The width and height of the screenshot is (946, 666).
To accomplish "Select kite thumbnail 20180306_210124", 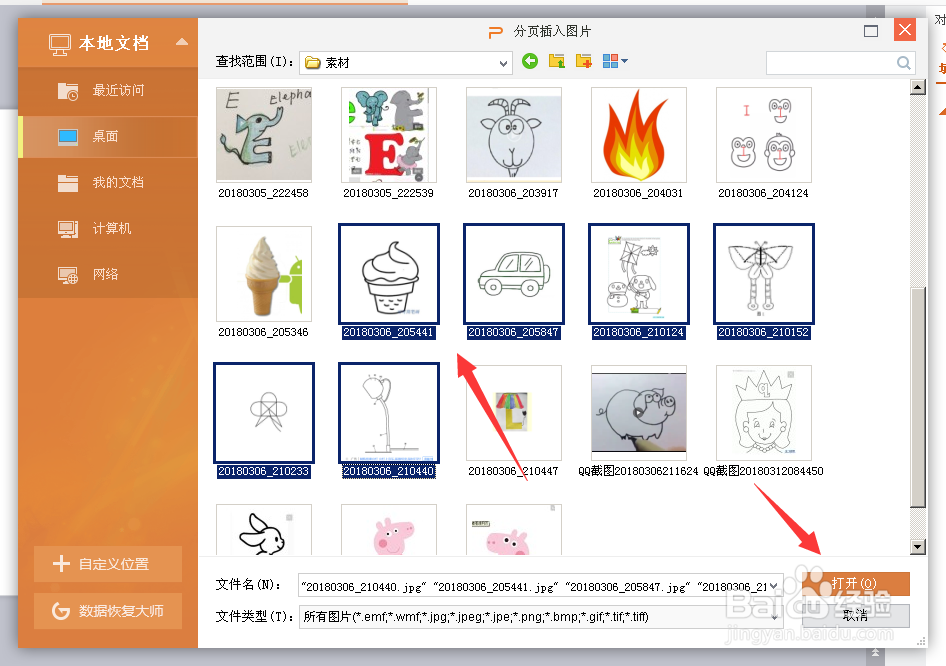I will (638, 274).
